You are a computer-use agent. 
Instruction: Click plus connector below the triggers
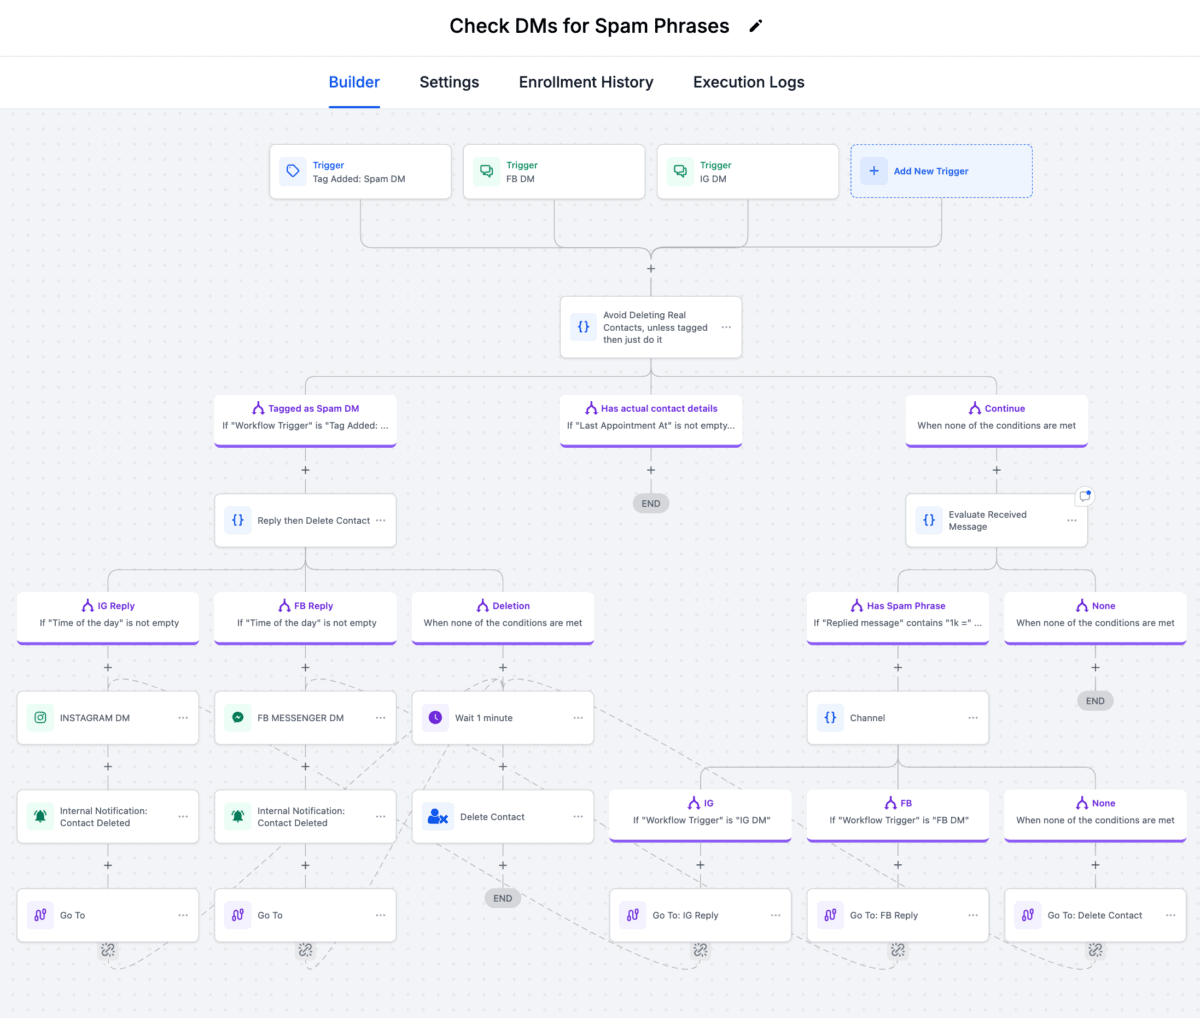point(651,269)
